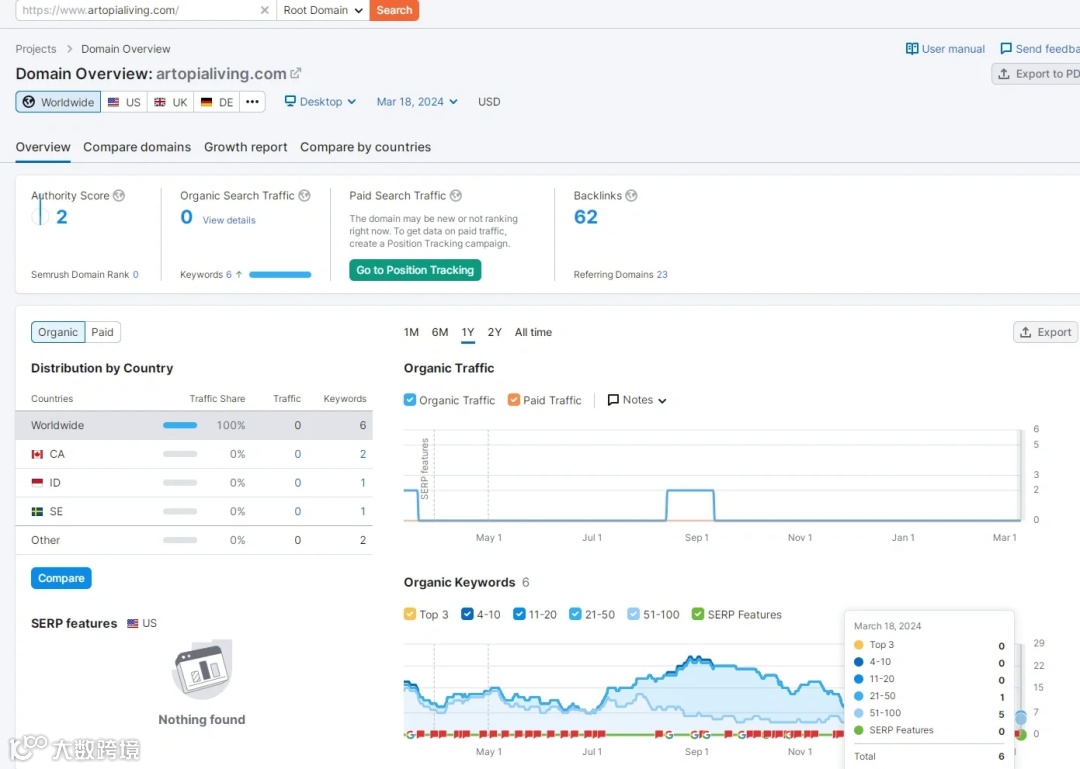Click the Organic Search Traffic info icon
The image size is (1080, 769).
click(304, 196)
